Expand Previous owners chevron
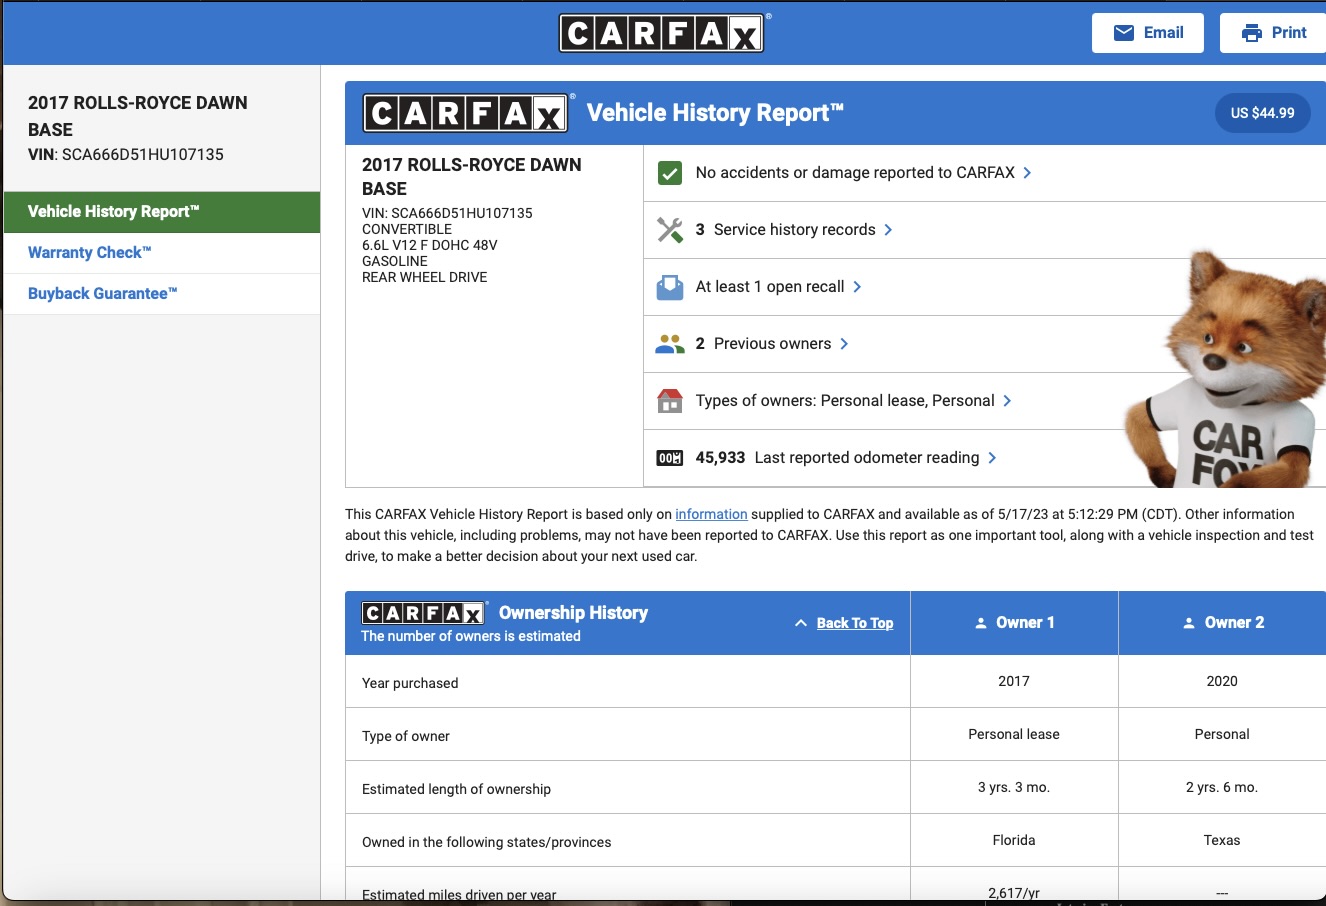This screenshot has width=1326, height=906. [x=844, y=344]
